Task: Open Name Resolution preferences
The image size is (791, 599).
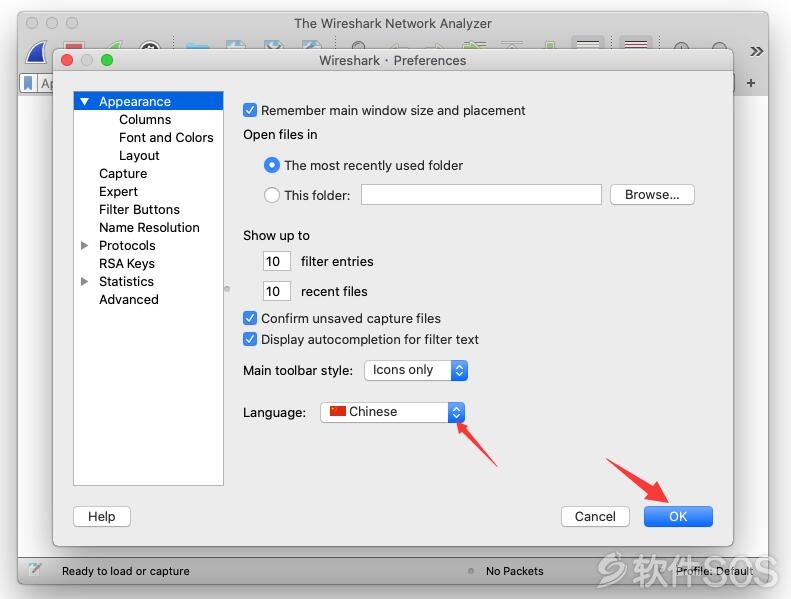Action: [x=149, y=228]
